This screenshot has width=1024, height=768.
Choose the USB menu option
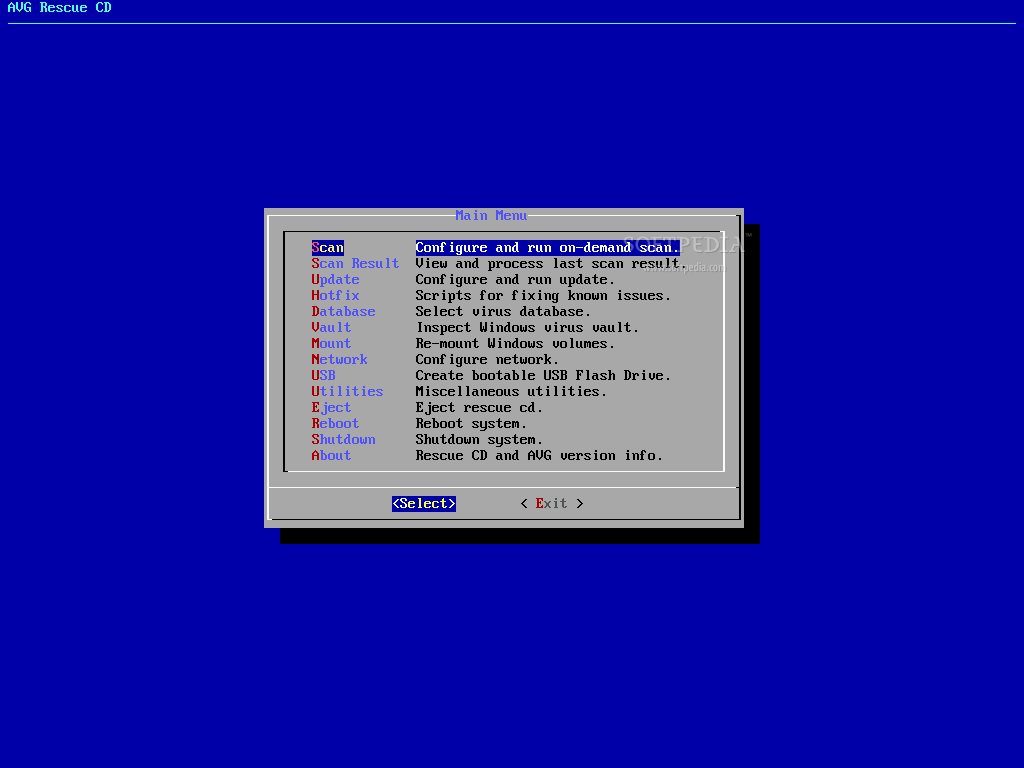point(323,376)
